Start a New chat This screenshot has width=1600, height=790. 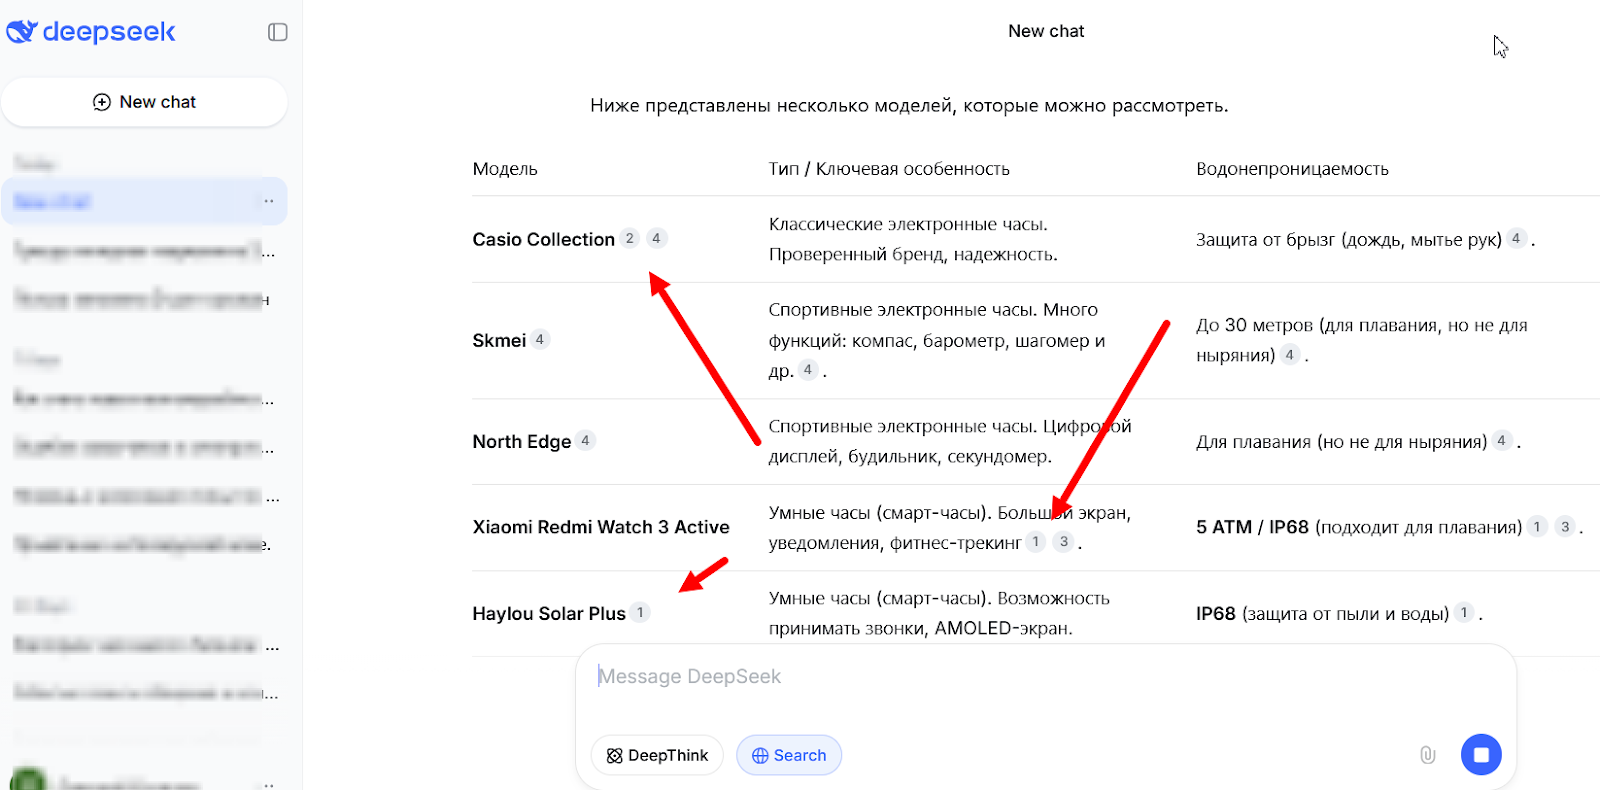tap(145, 101)
